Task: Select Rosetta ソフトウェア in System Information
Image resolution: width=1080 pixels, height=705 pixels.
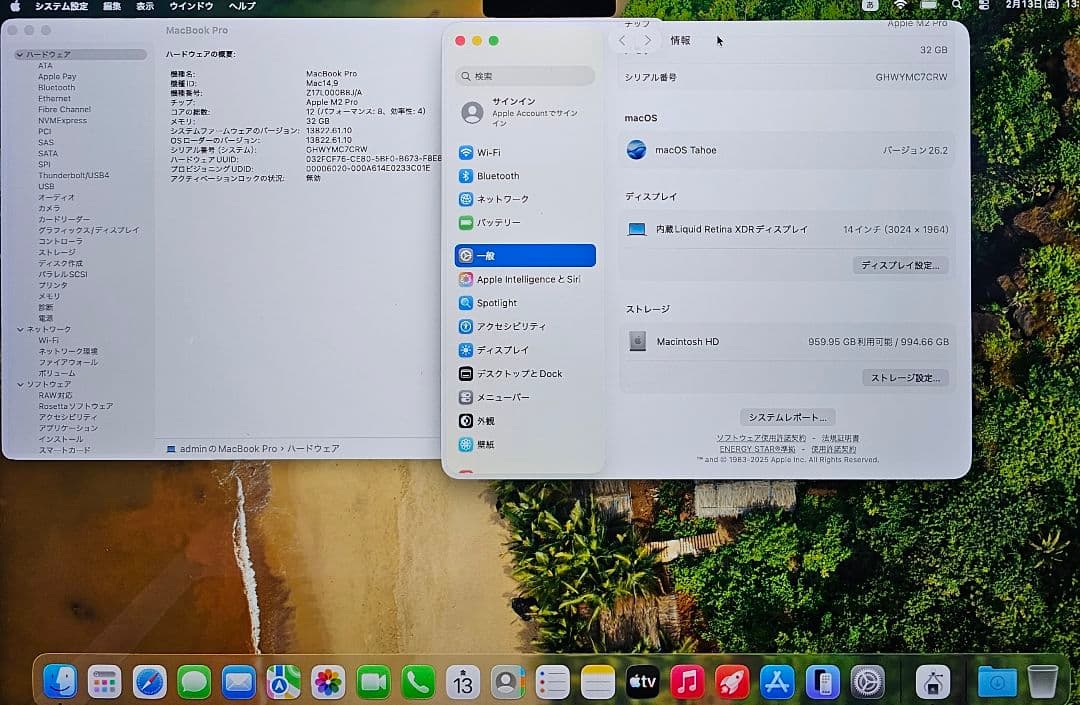Action: coord(76,406)
